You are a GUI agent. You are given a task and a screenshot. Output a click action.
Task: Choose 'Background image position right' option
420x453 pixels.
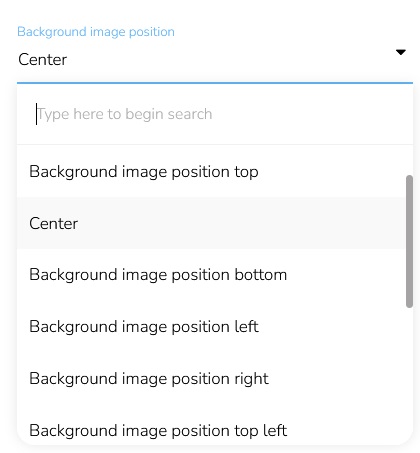pyautogui.click(x=211, y=378)
